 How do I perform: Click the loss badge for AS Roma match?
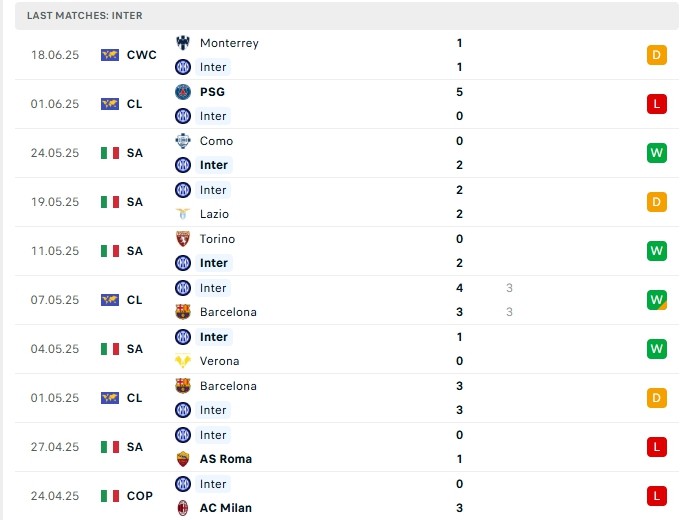656,447
